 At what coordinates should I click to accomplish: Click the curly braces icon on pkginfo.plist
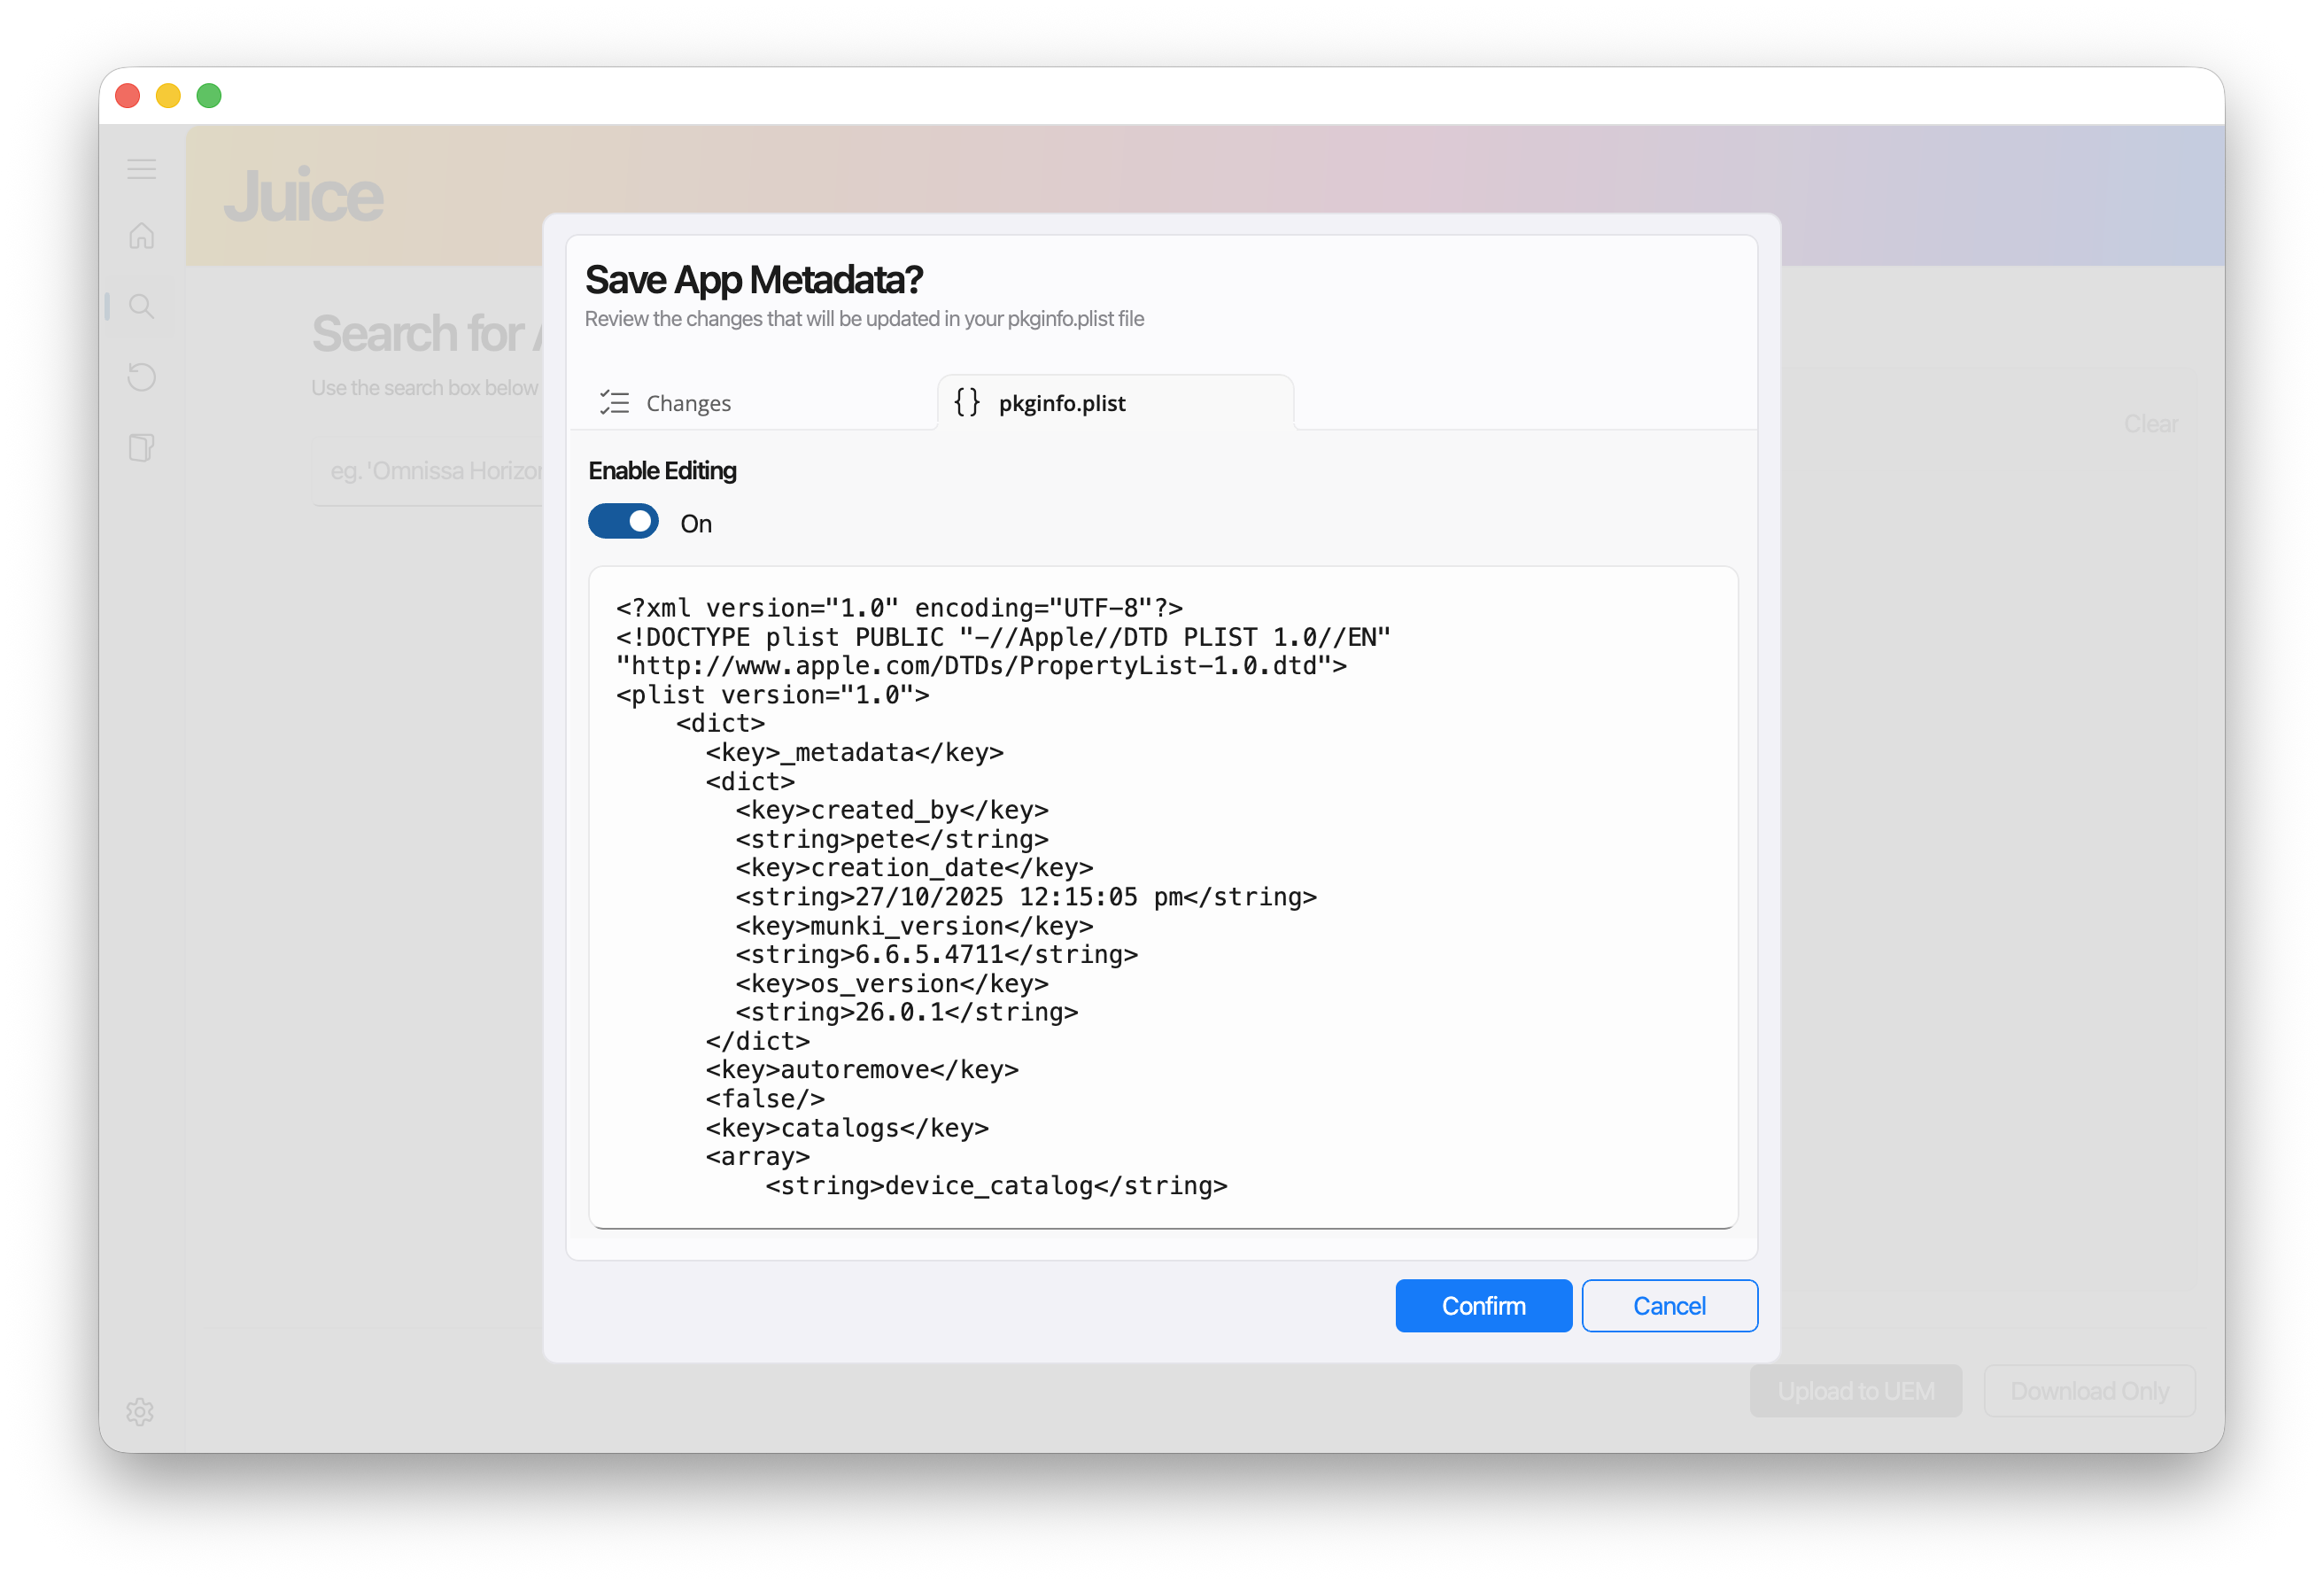point(966,402)
